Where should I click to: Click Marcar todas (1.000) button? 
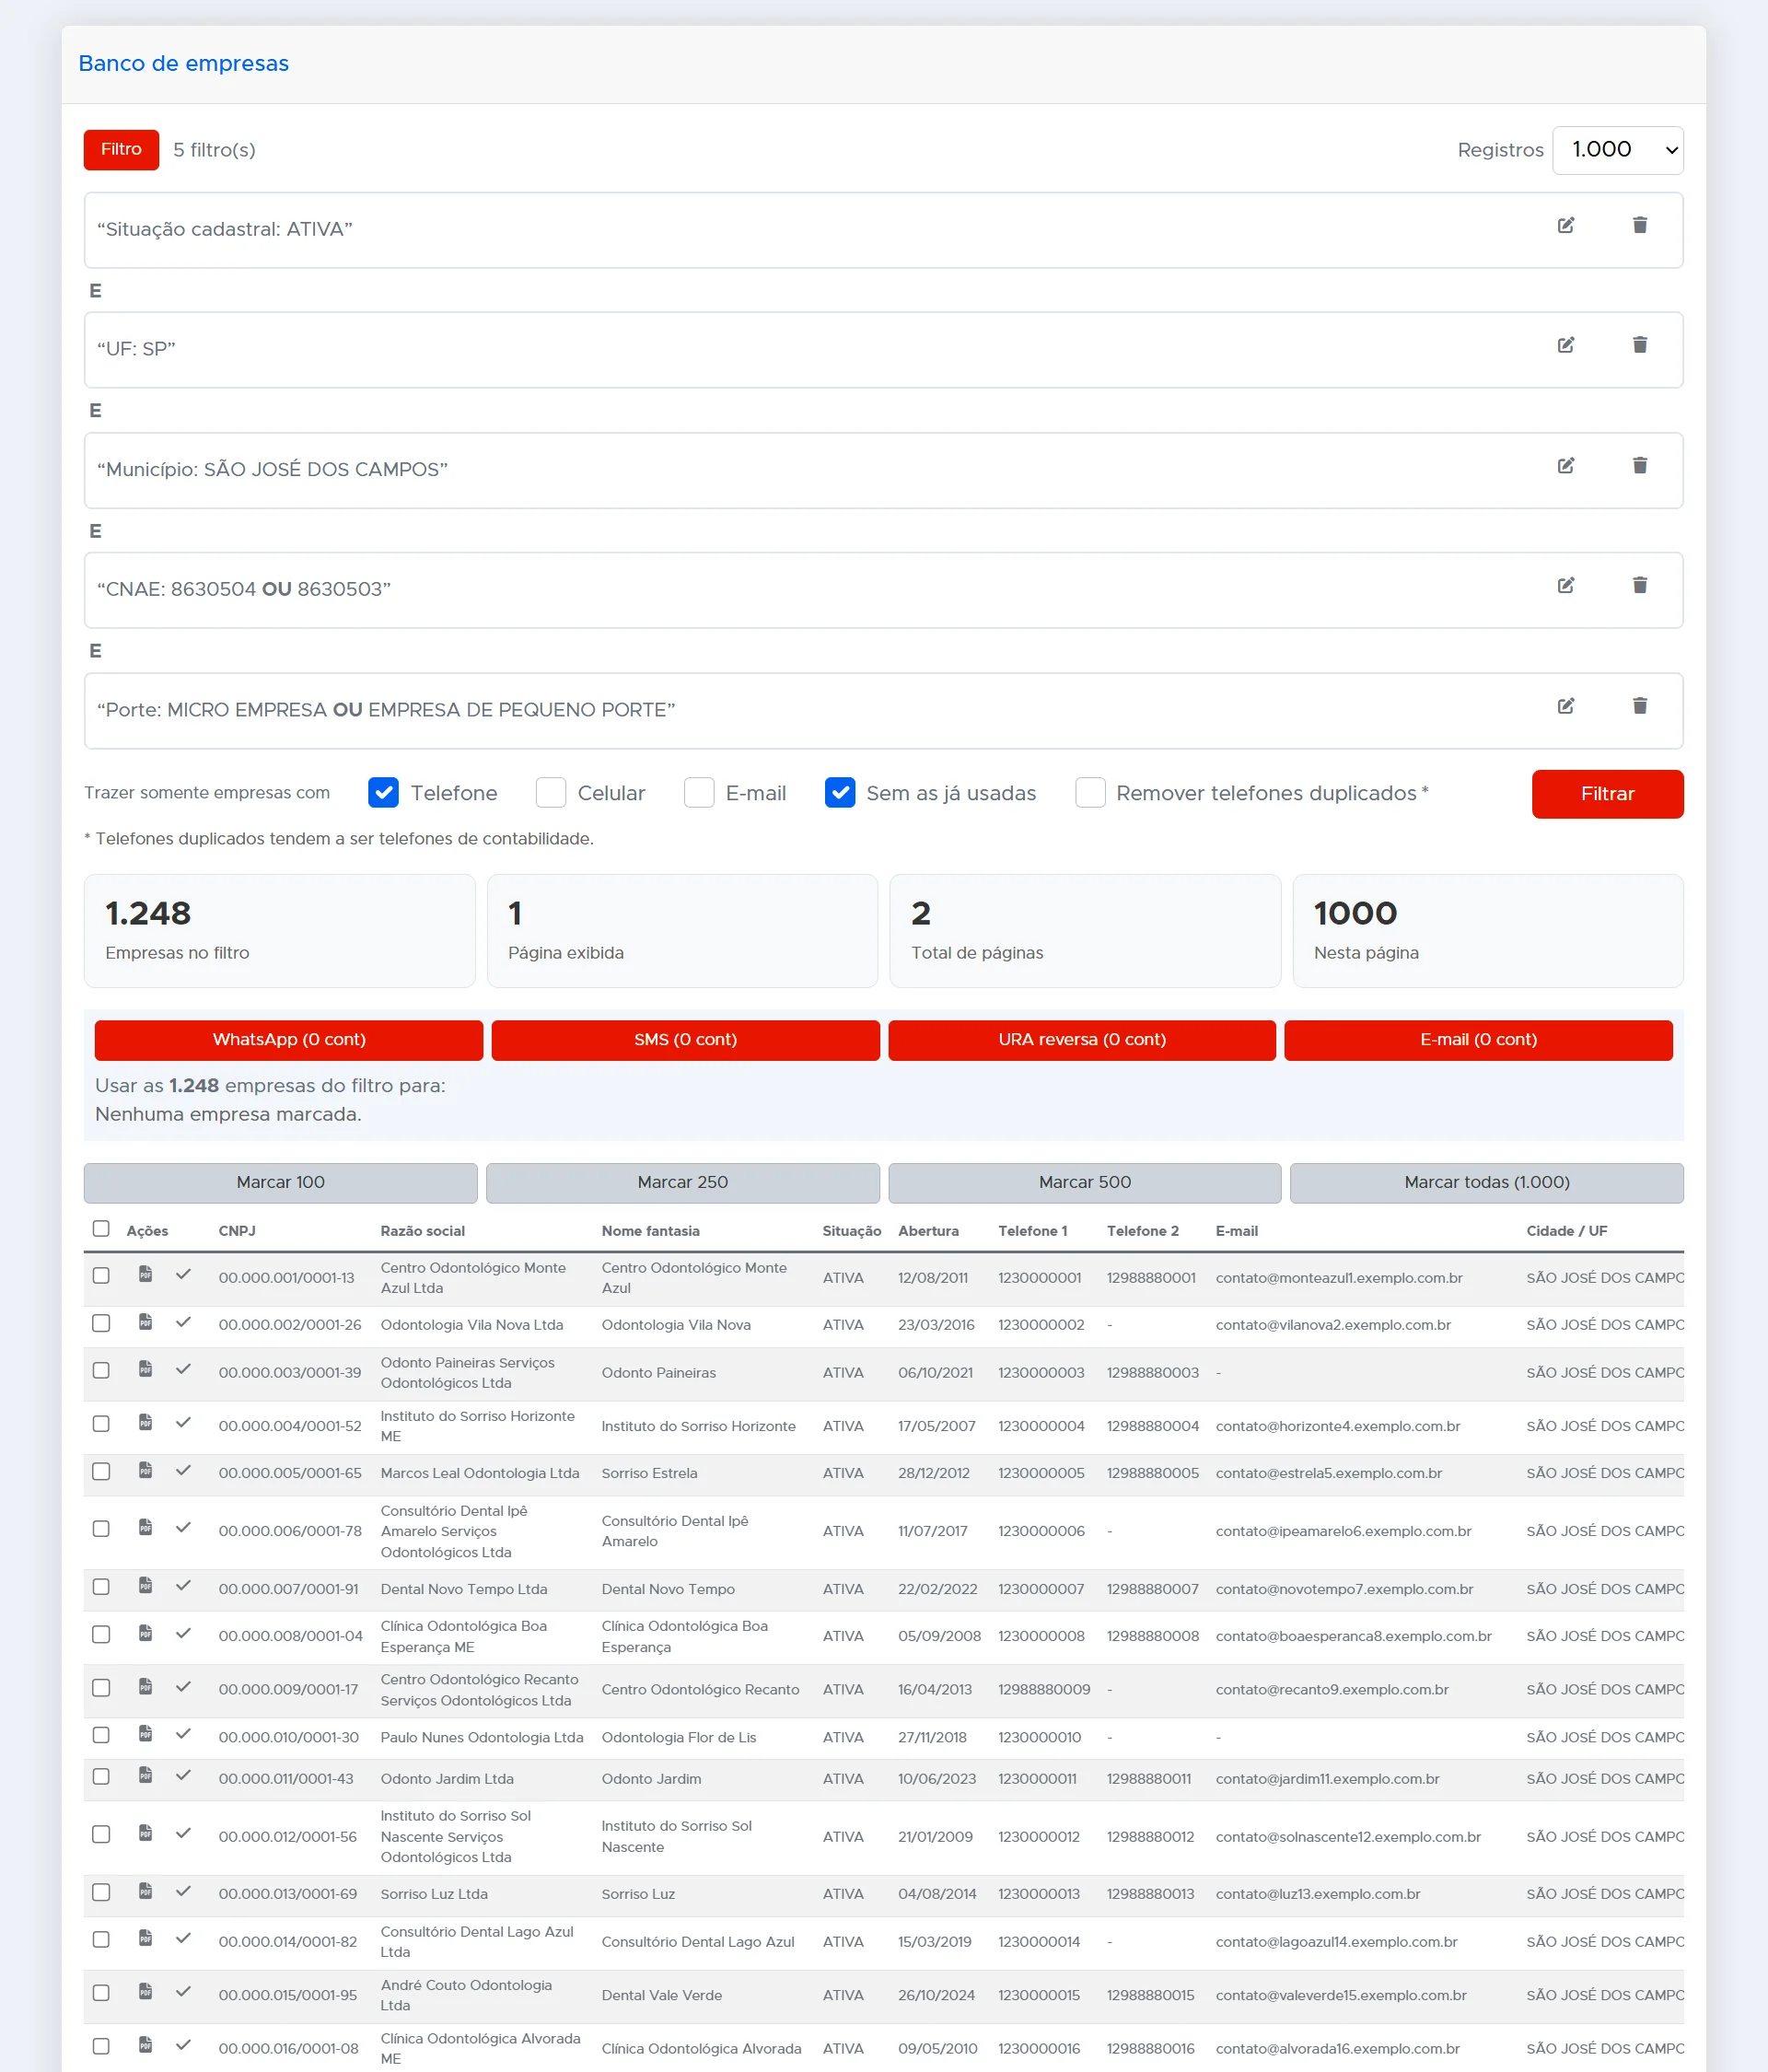pos(1487,1182)
